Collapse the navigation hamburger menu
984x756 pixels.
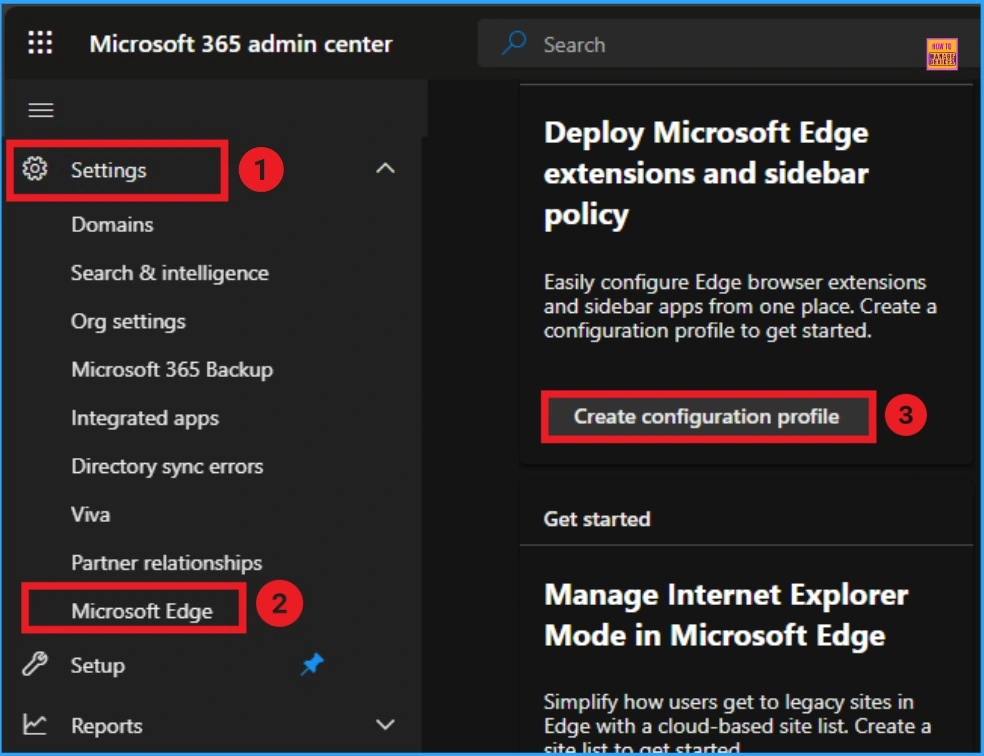41,110
